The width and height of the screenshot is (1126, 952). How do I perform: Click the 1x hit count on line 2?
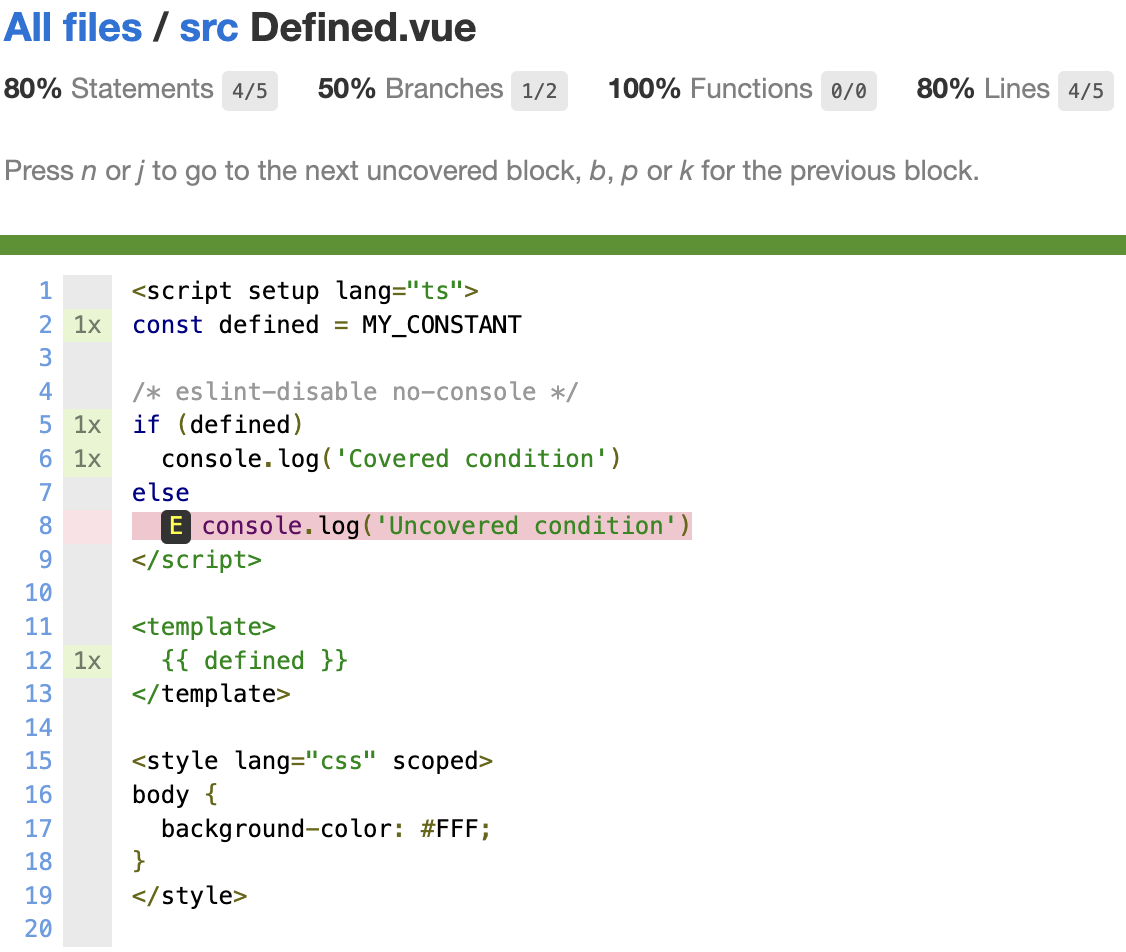point(88,325)
